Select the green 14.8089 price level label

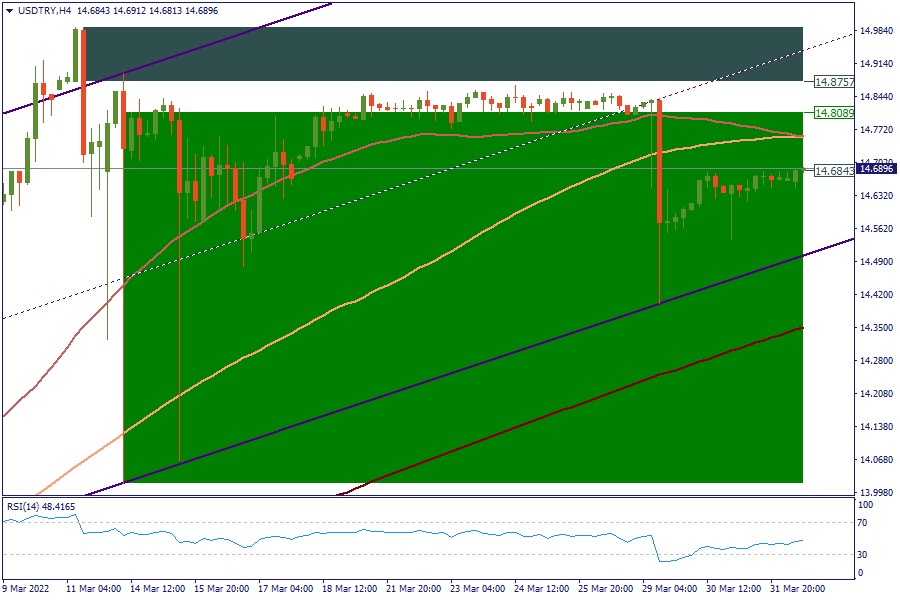833,113
